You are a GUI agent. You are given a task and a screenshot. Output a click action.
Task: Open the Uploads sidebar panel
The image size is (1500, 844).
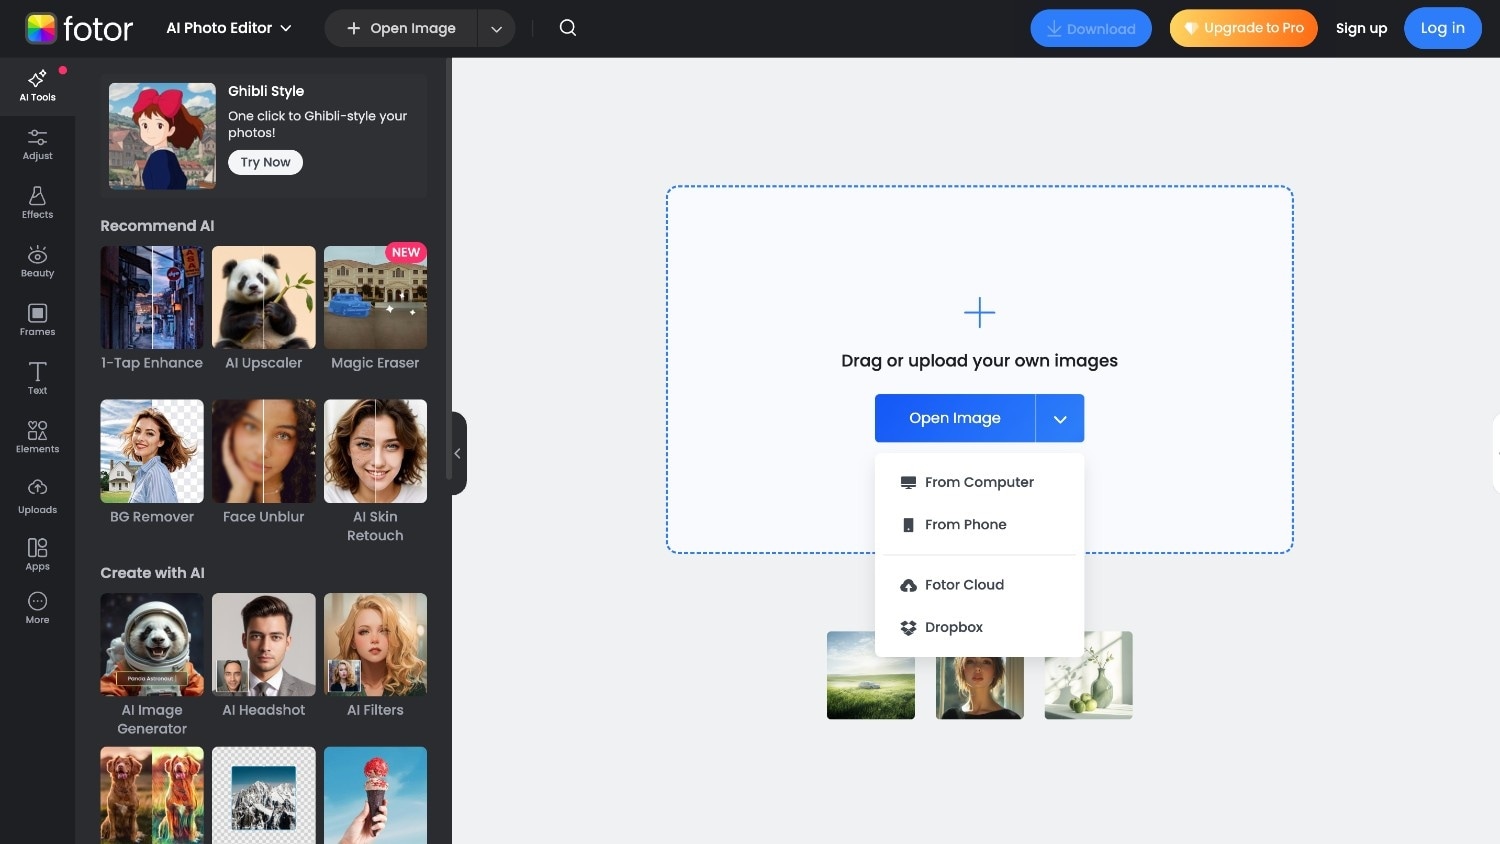click(x=37, y=497)
